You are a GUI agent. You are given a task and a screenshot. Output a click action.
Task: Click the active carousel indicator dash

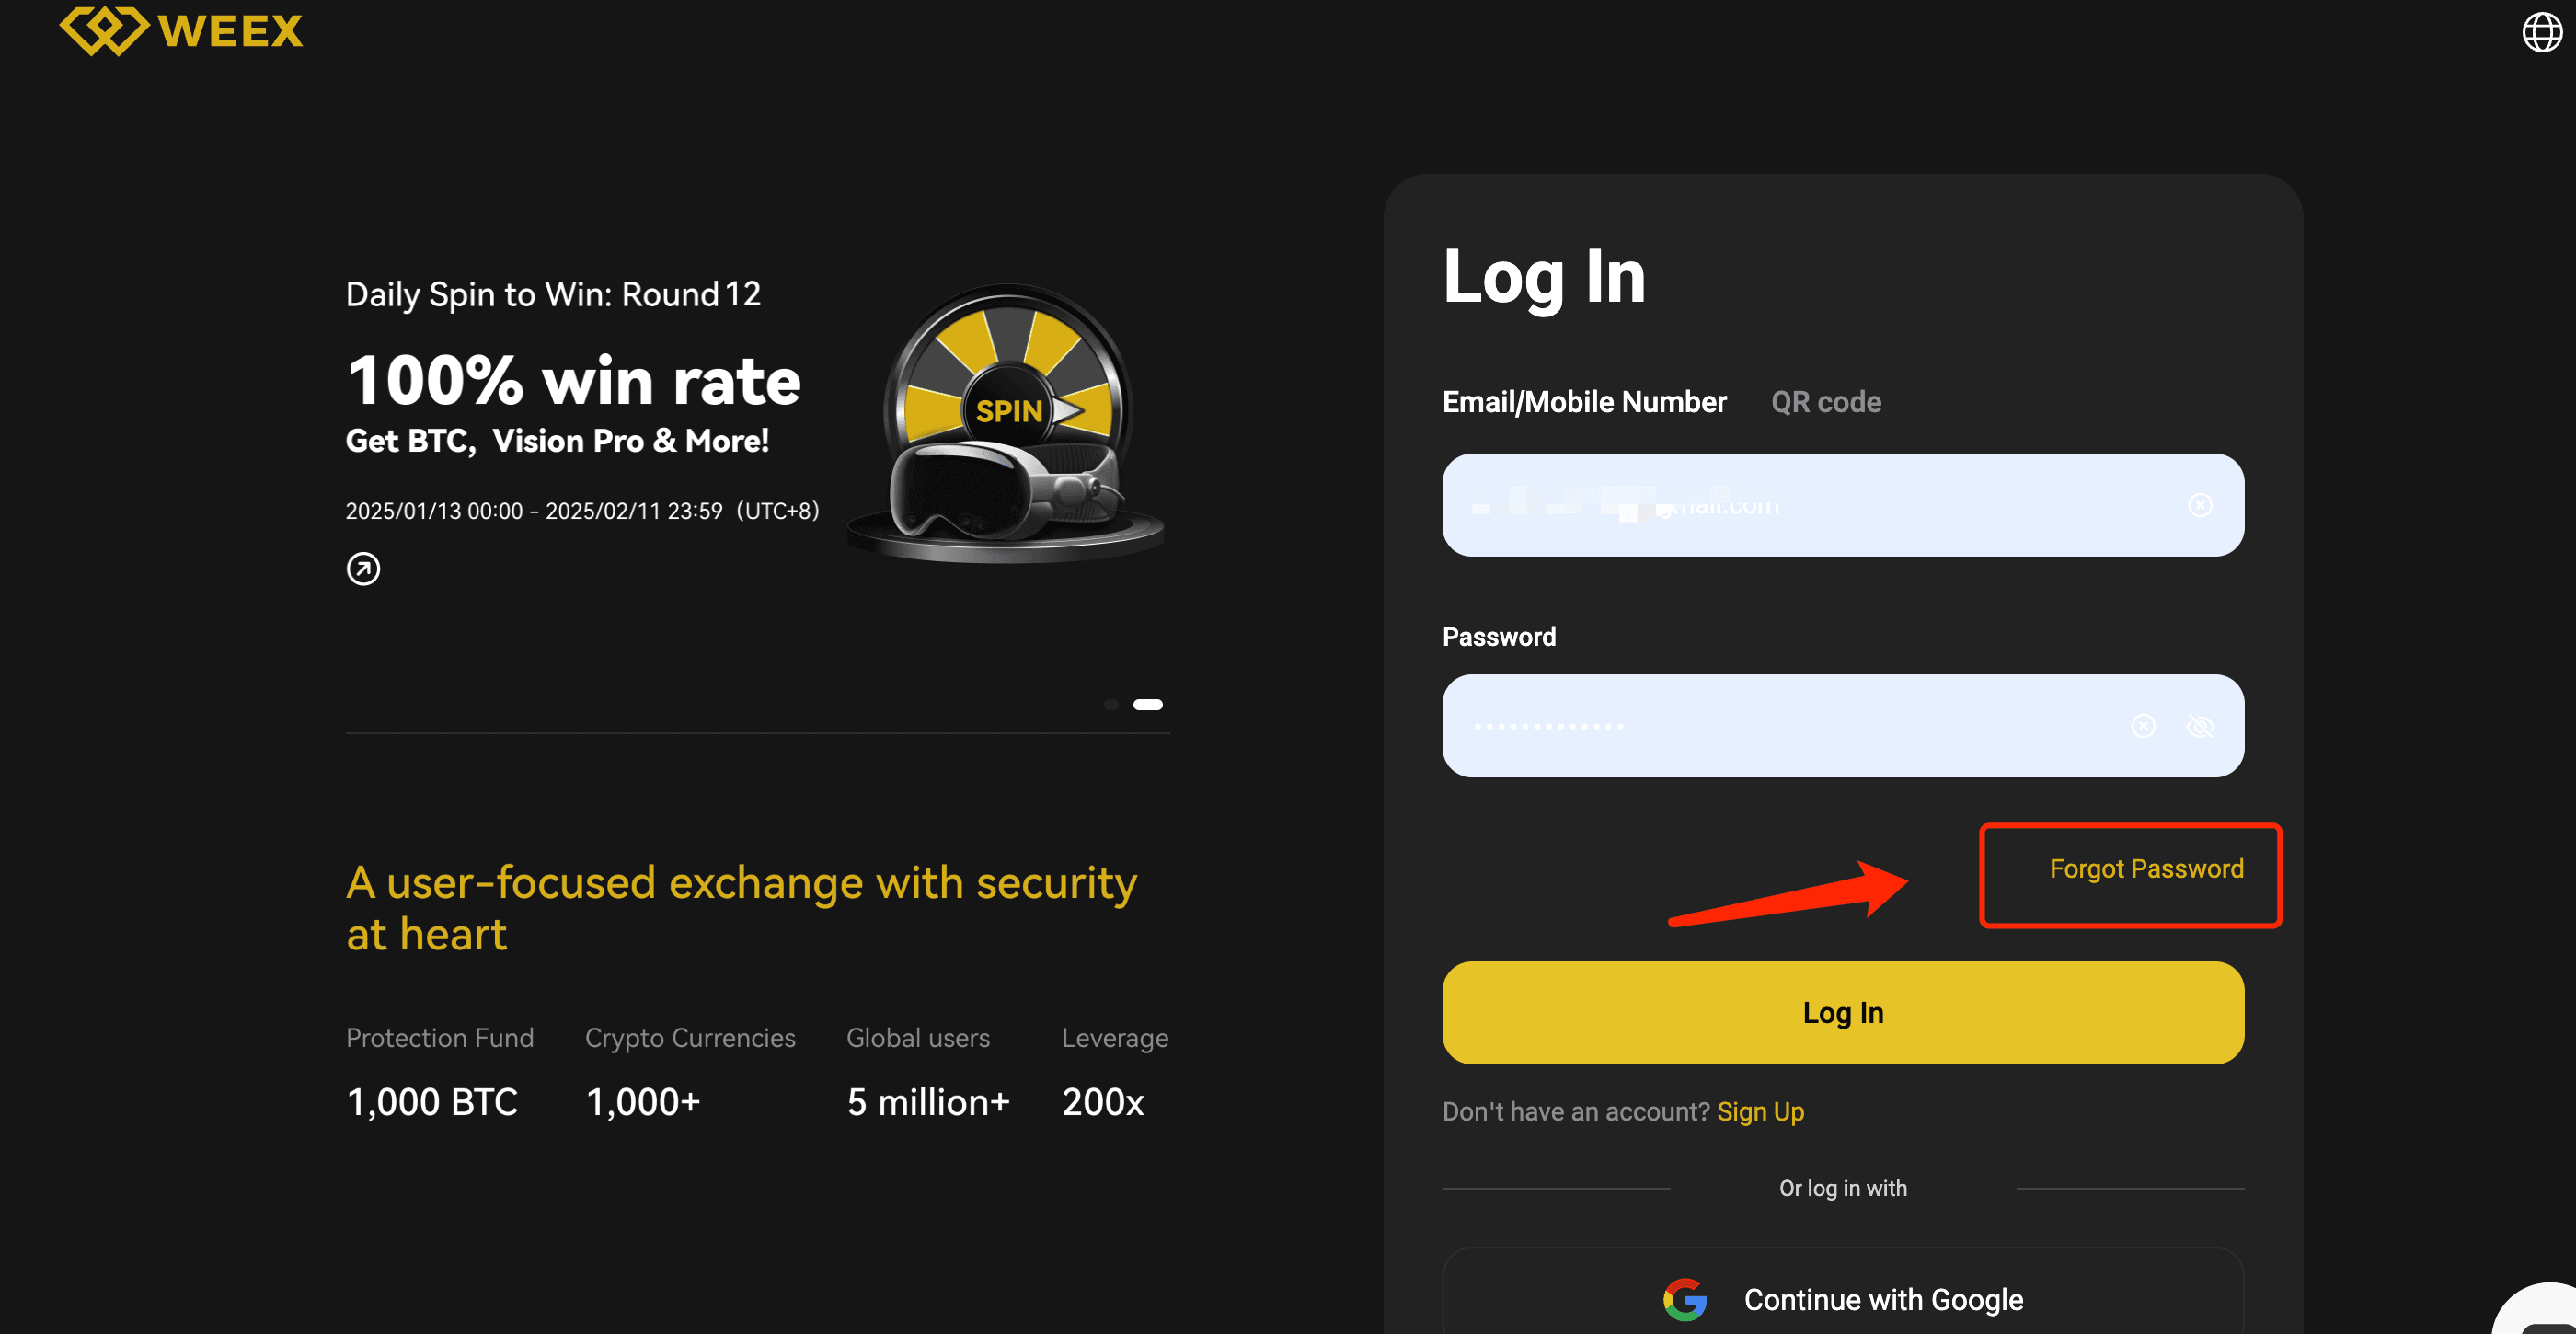pos(1147,704)
